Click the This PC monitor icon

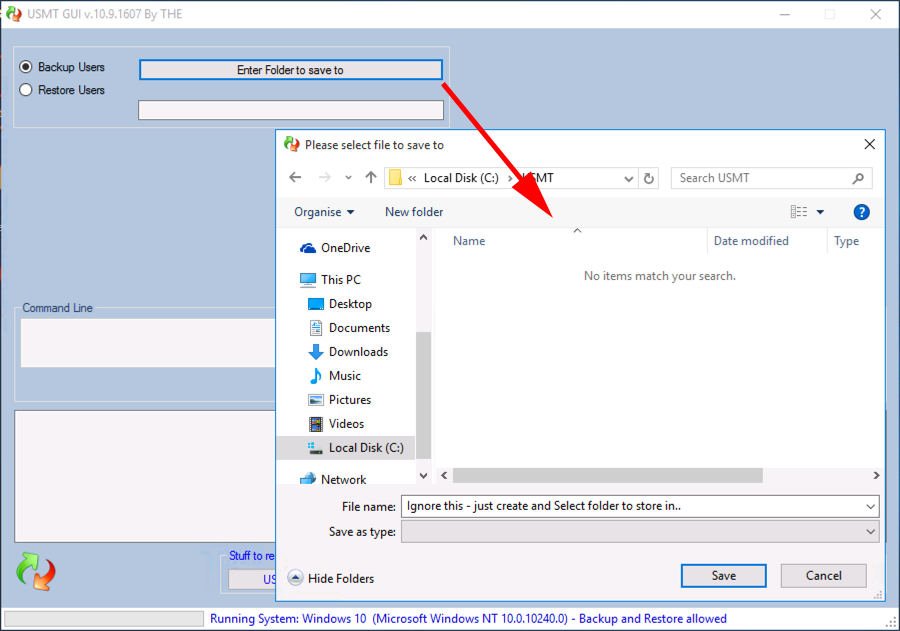[x=308, y=280]
